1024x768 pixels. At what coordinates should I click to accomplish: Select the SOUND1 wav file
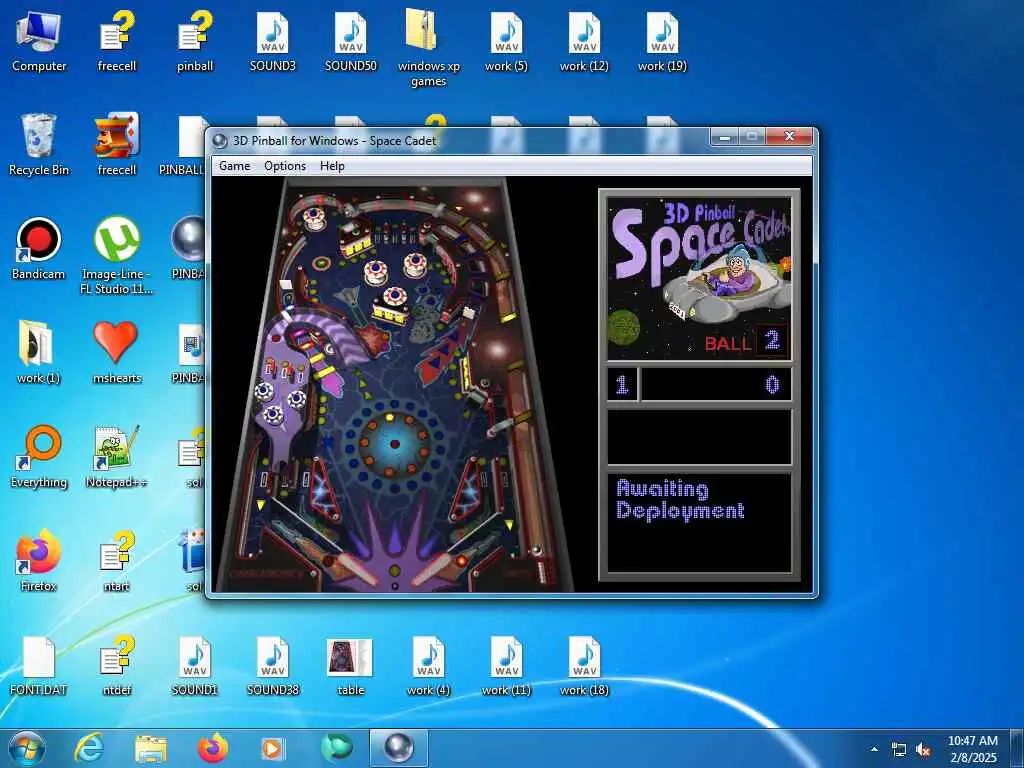pyautogui.click(x=195, y=665)
